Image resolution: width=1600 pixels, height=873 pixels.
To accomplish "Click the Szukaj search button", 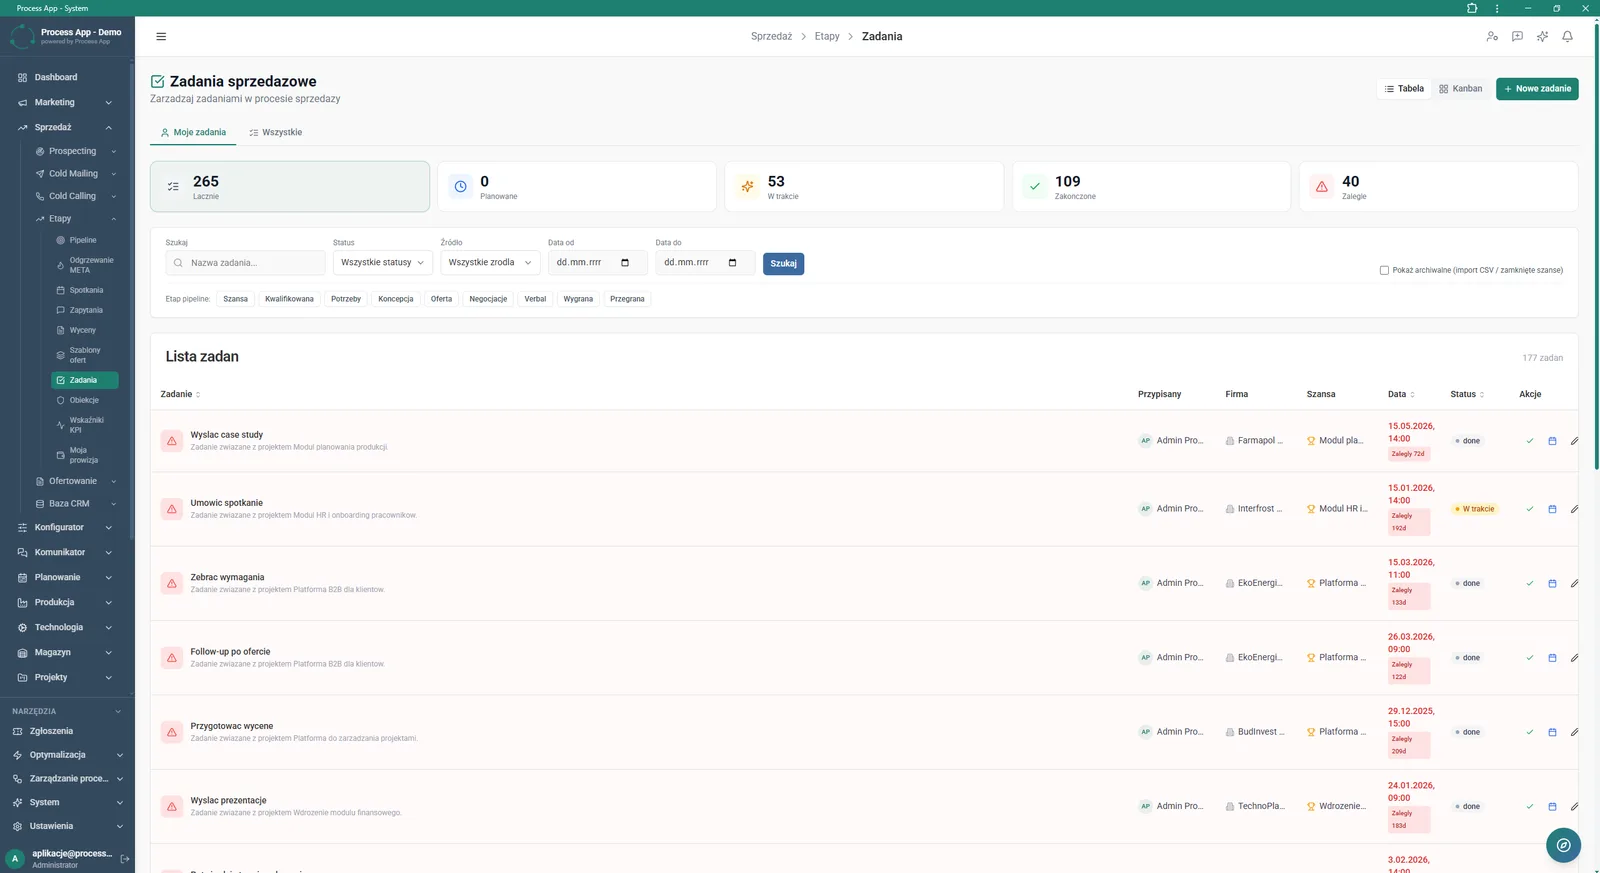I will click(x=783, y=264).
